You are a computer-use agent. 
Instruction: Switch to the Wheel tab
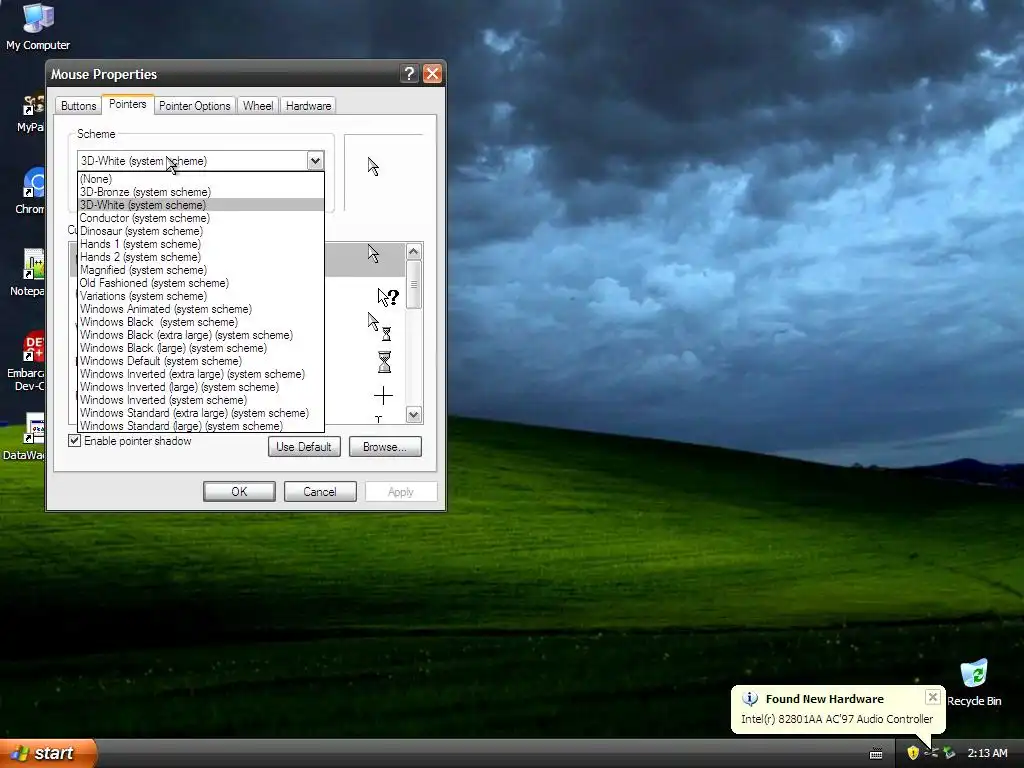click(258, 106)
